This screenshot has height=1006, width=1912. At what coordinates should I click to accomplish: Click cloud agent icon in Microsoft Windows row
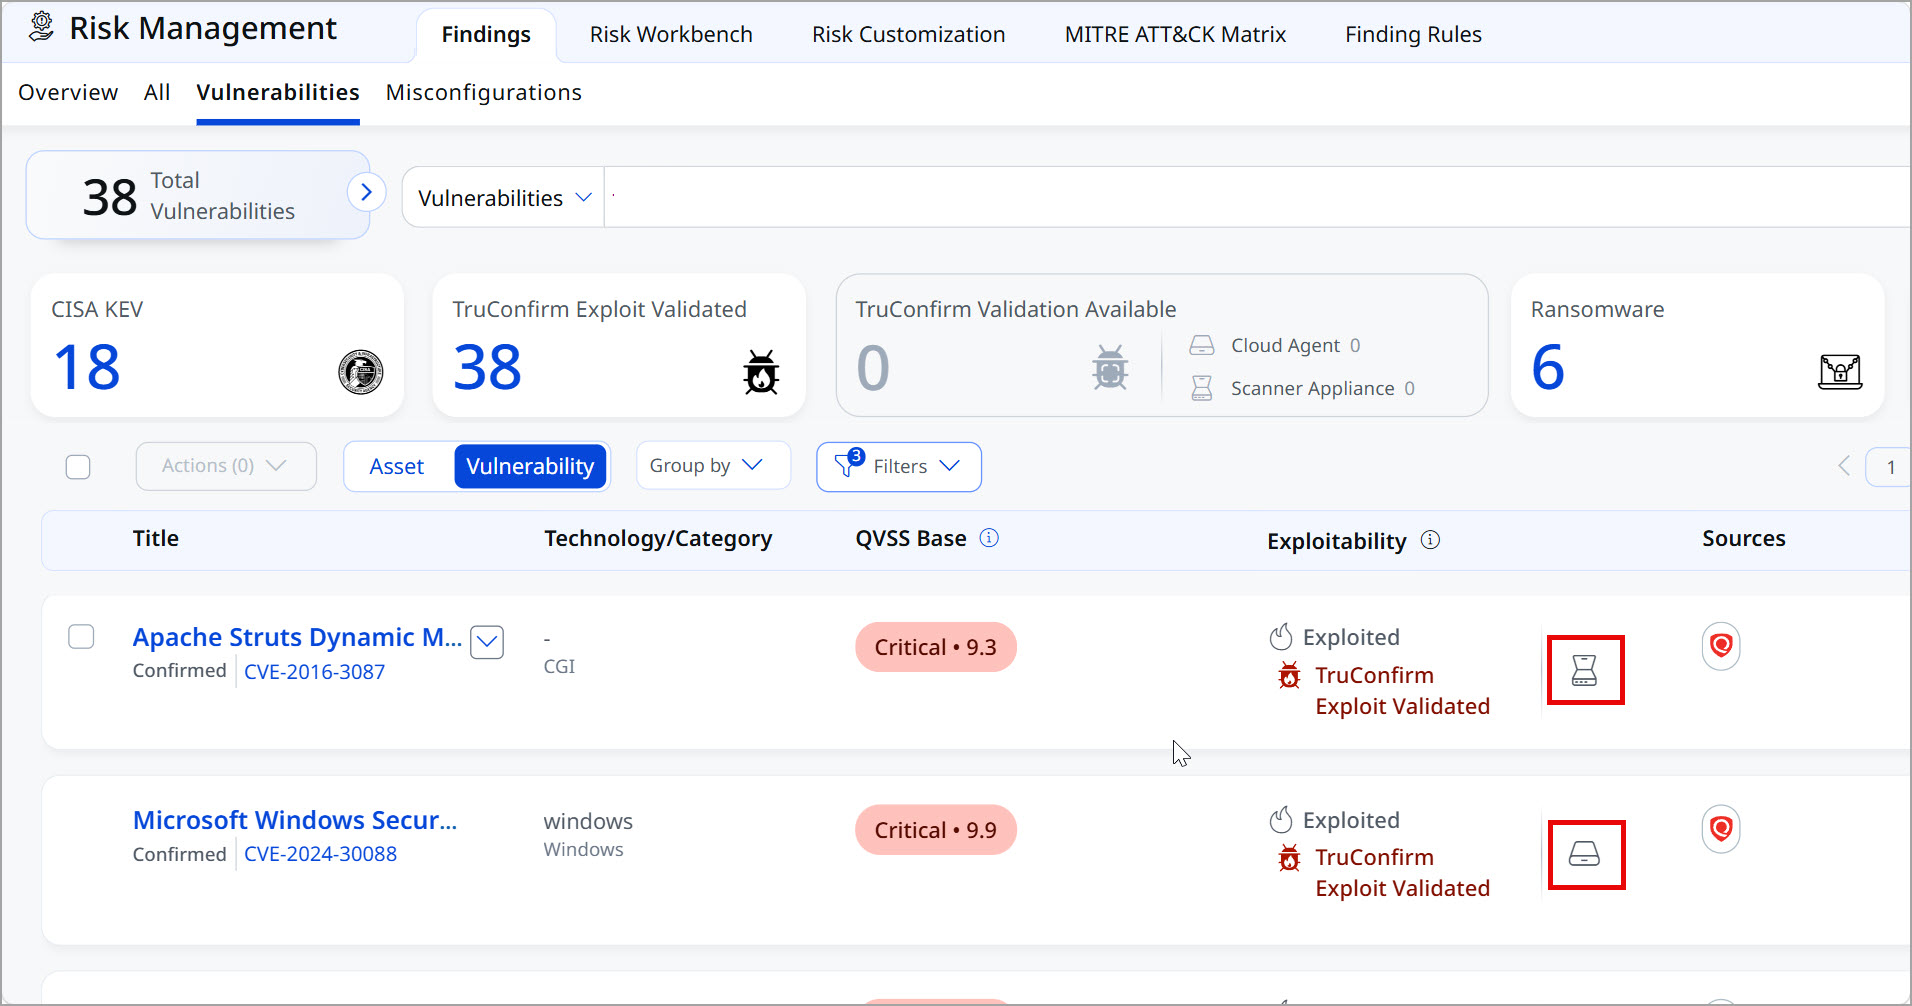tap(1585, 854)
